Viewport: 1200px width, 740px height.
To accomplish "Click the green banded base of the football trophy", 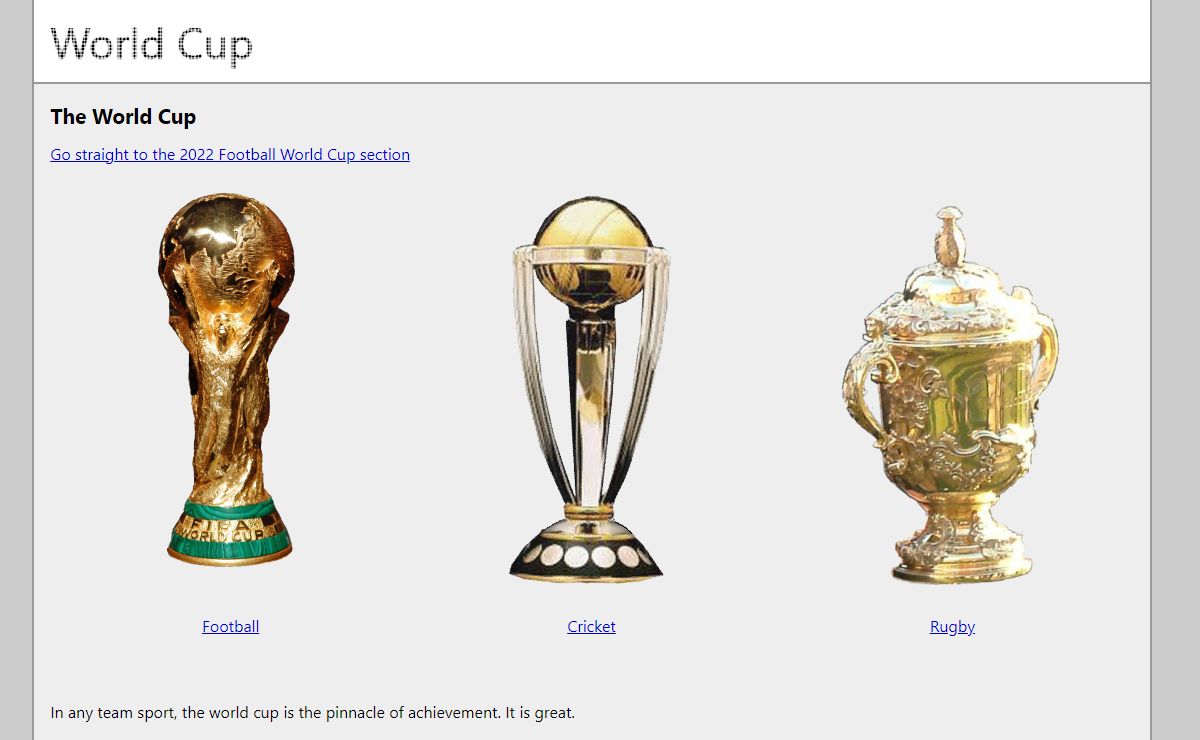I will (229, 532).
